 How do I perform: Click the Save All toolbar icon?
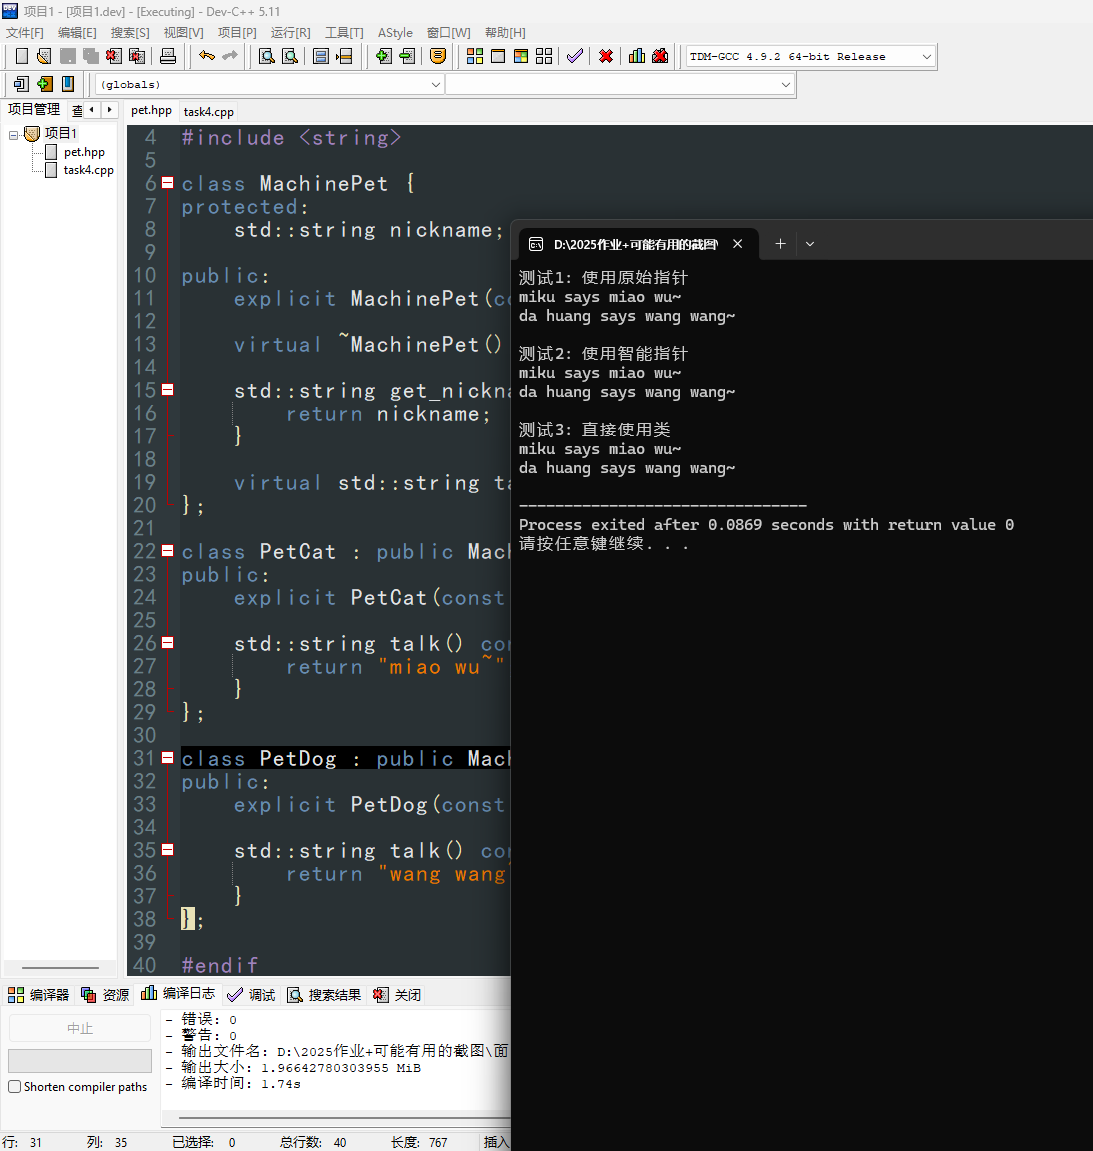90,56
